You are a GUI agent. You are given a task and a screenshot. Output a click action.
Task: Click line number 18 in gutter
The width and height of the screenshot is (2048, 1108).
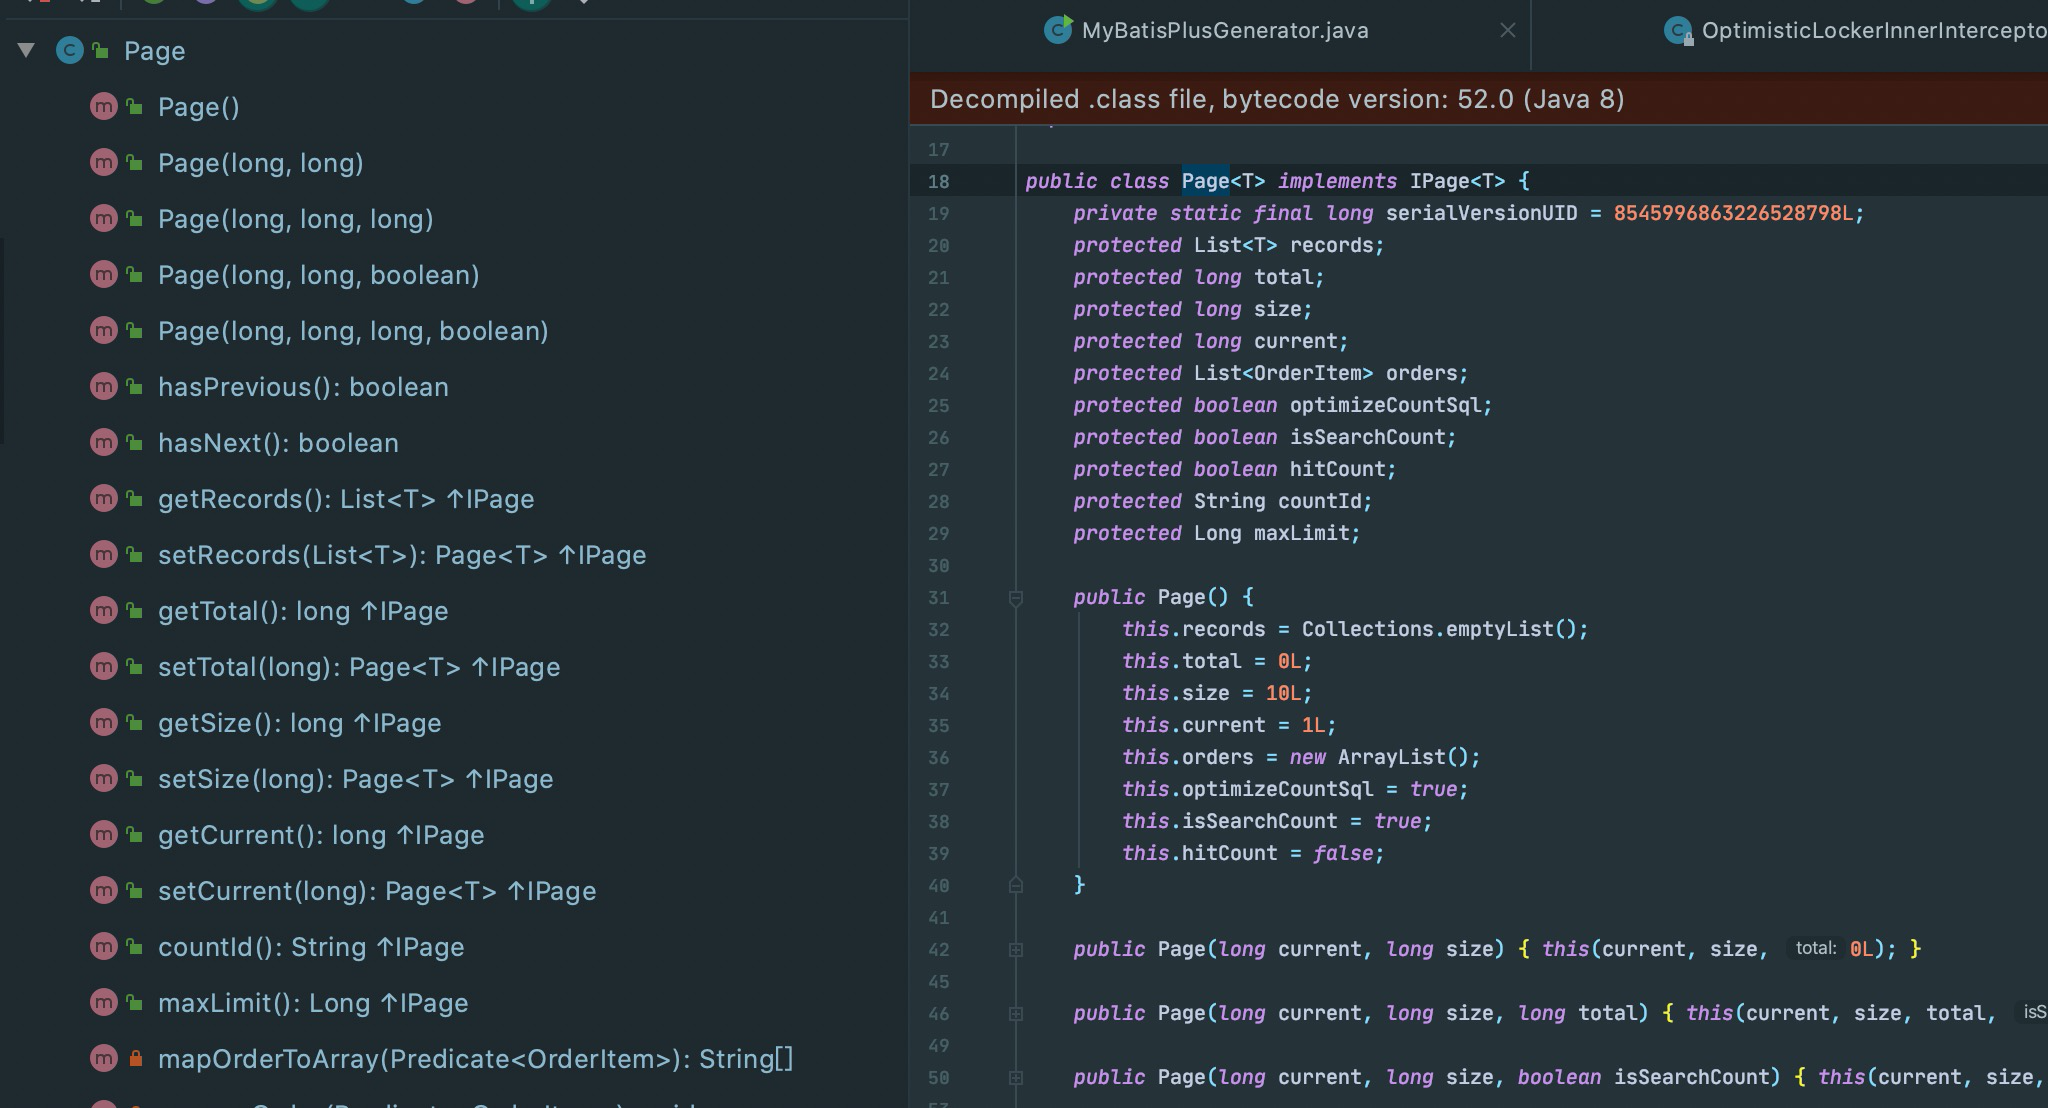pyautogui.click(x=938, y=182)
